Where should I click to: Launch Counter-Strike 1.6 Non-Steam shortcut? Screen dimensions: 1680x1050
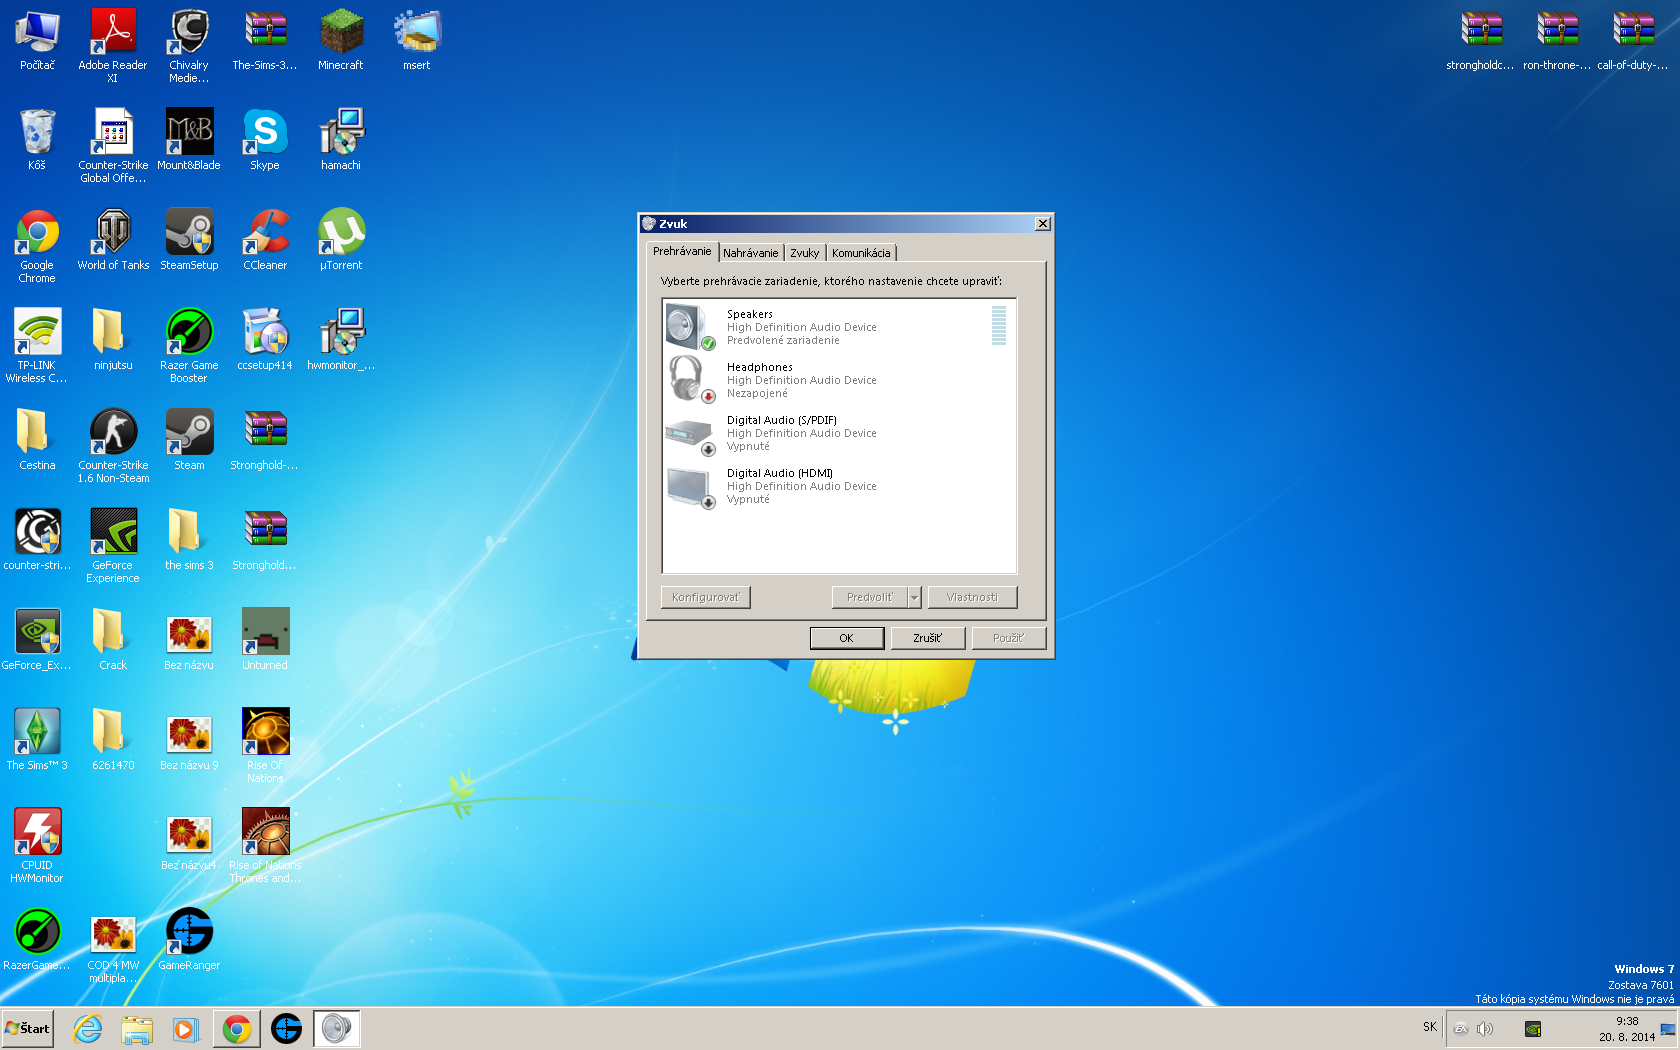pos(113,445)
